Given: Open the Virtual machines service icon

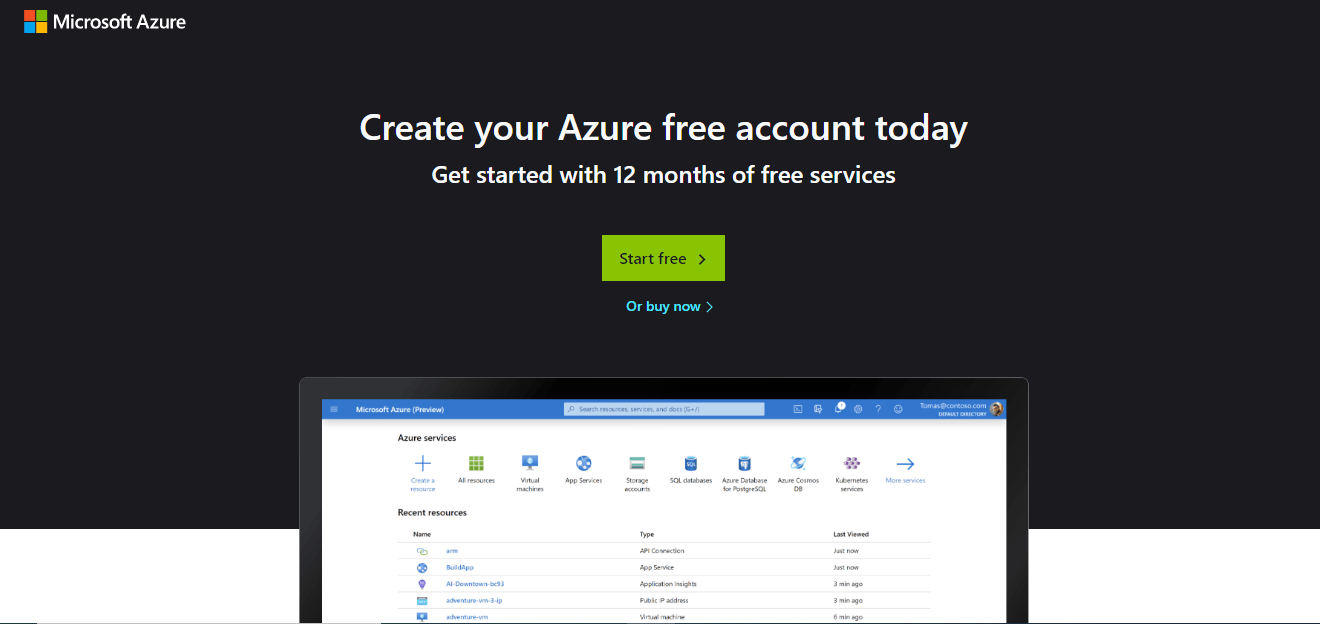Looking at the screenshot, I should (x=530, y=462).
